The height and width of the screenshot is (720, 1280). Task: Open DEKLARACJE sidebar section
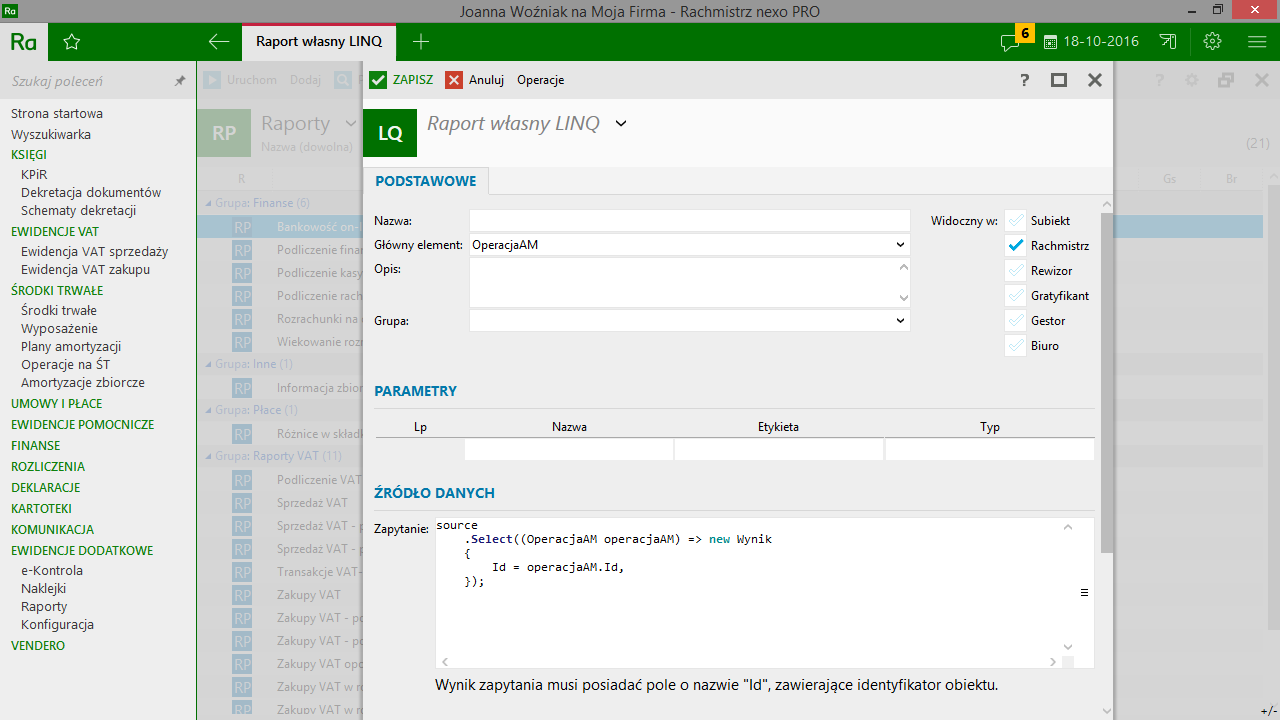pos(46,488)
